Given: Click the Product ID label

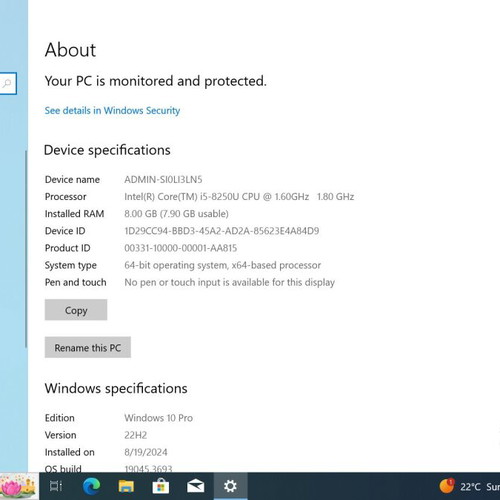Looking at the screenshot, I should click(x=68, y=248).
